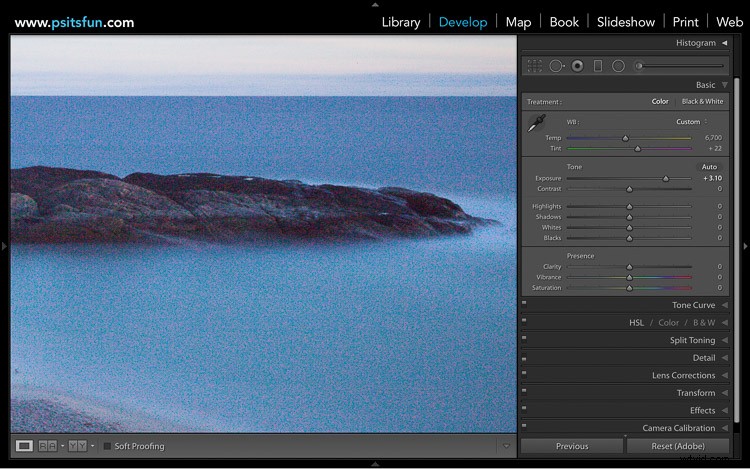The width and height of the screenshot is (750, 469).
Task: Expand the Tone Curve panel triangle
Action: click(x=725, y=305)
